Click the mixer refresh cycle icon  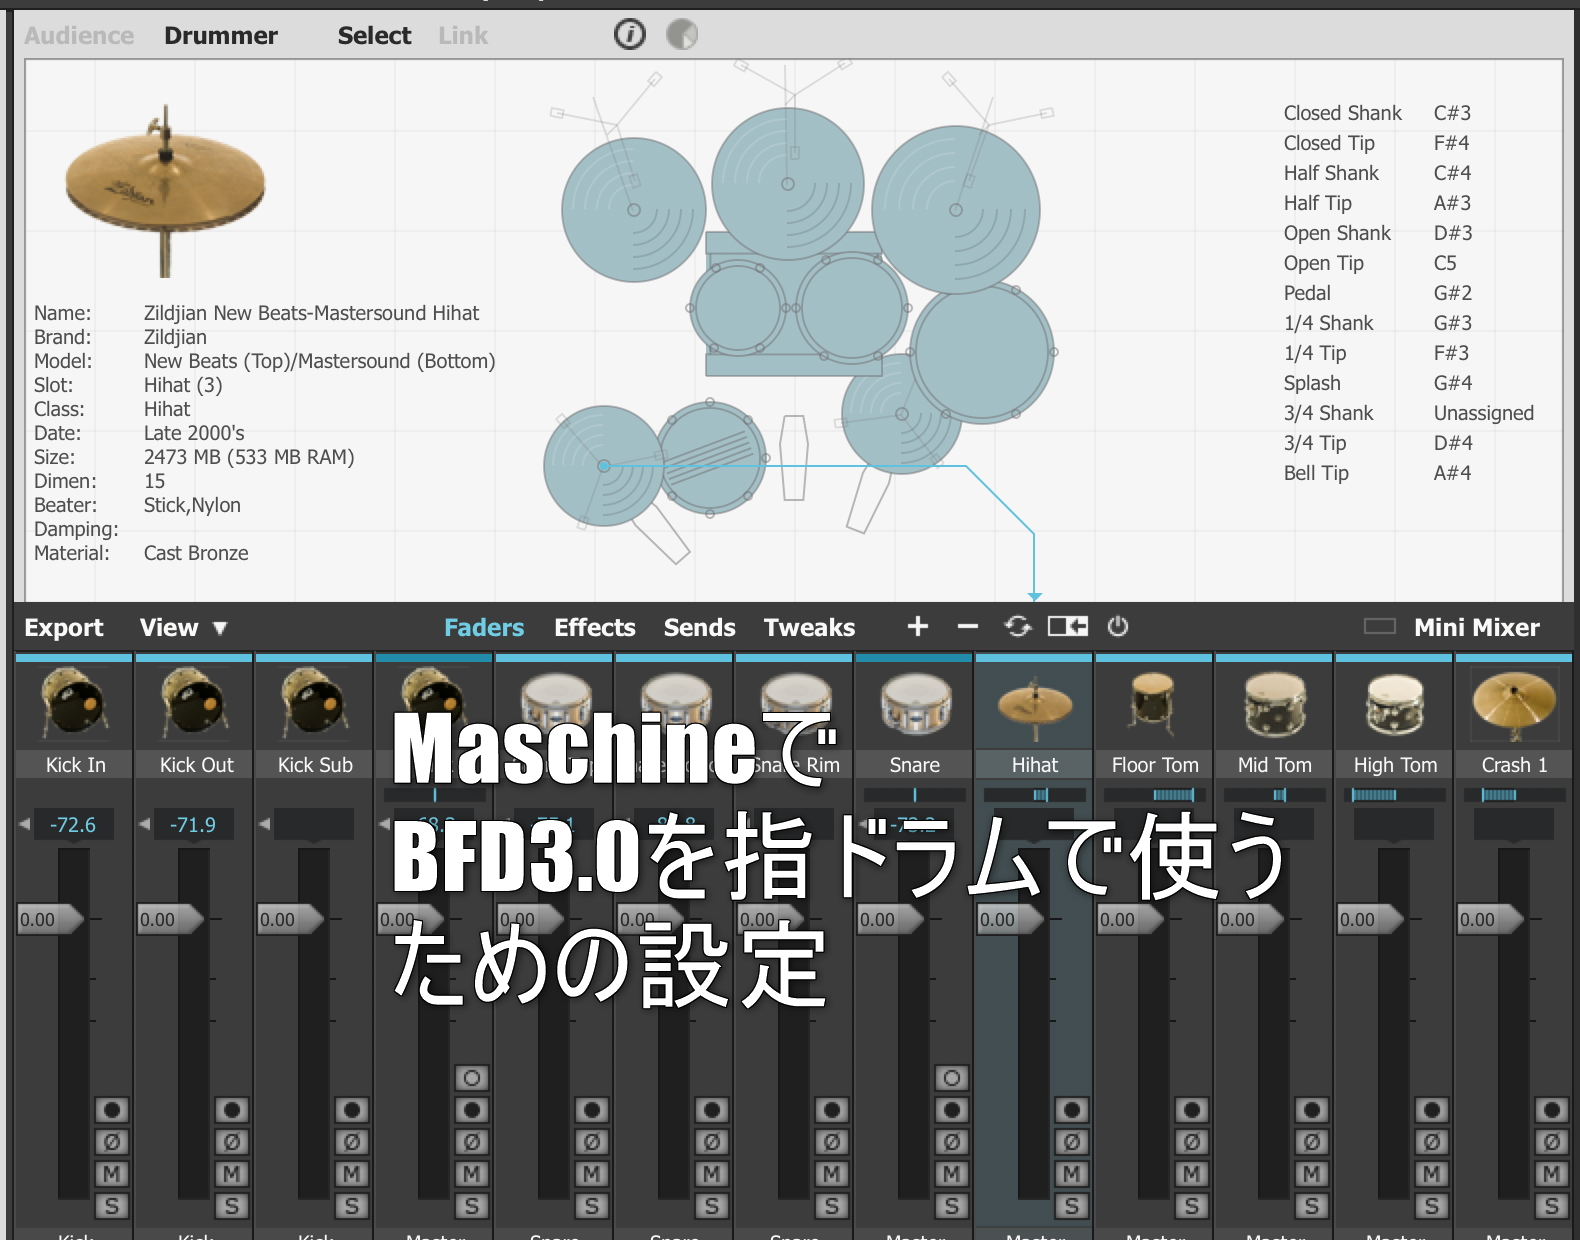tap(1017, 626)
